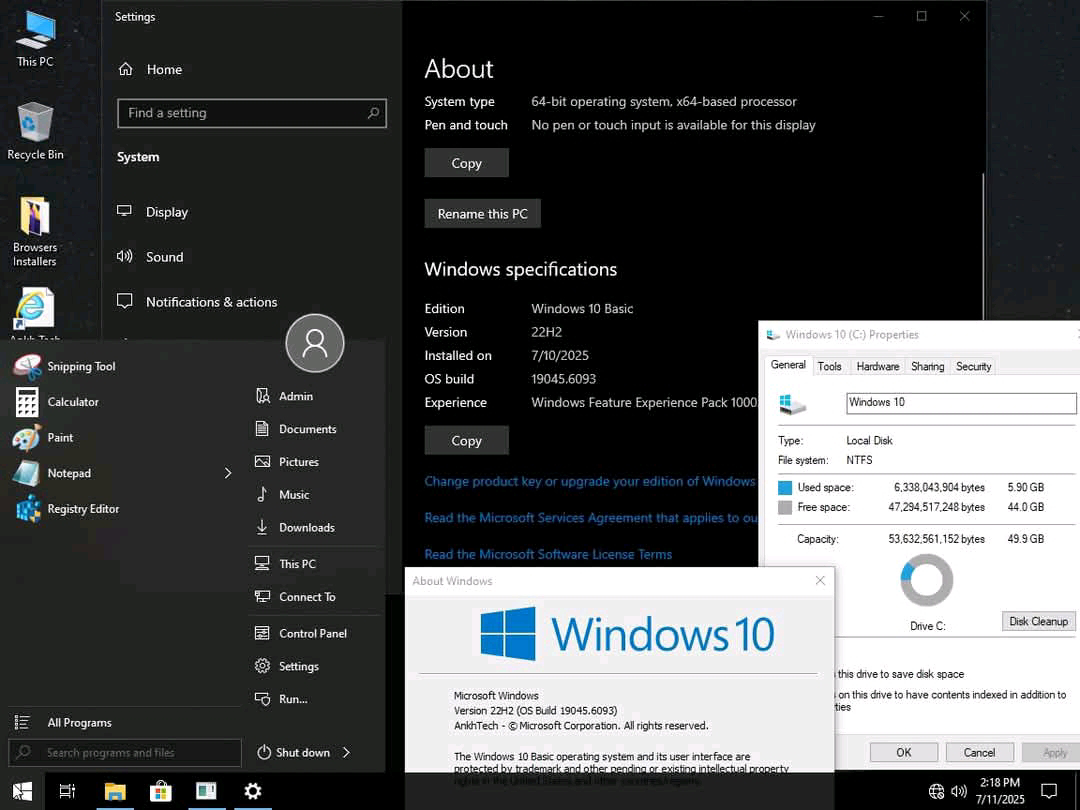Viewport: 1080px width, 810px height.
Task: Open Control Panel from start menu
Action: click(x=300, y=634)
